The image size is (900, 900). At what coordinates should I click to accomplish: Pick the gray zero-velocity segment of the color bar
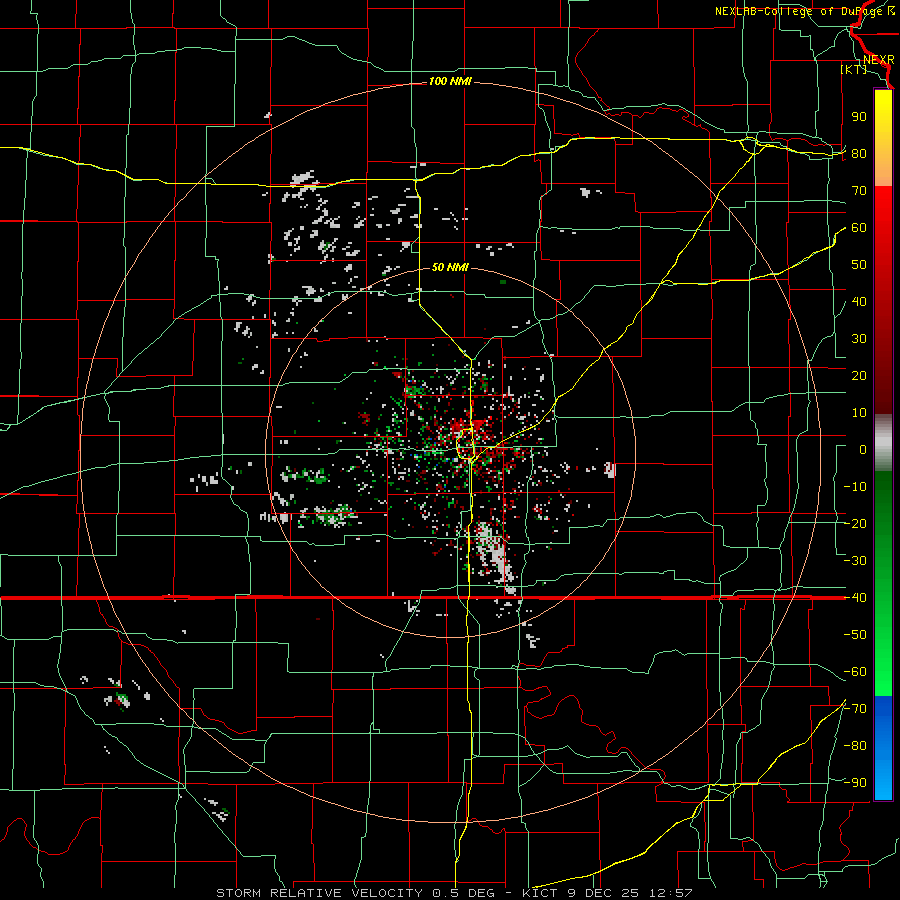(883, 442)
